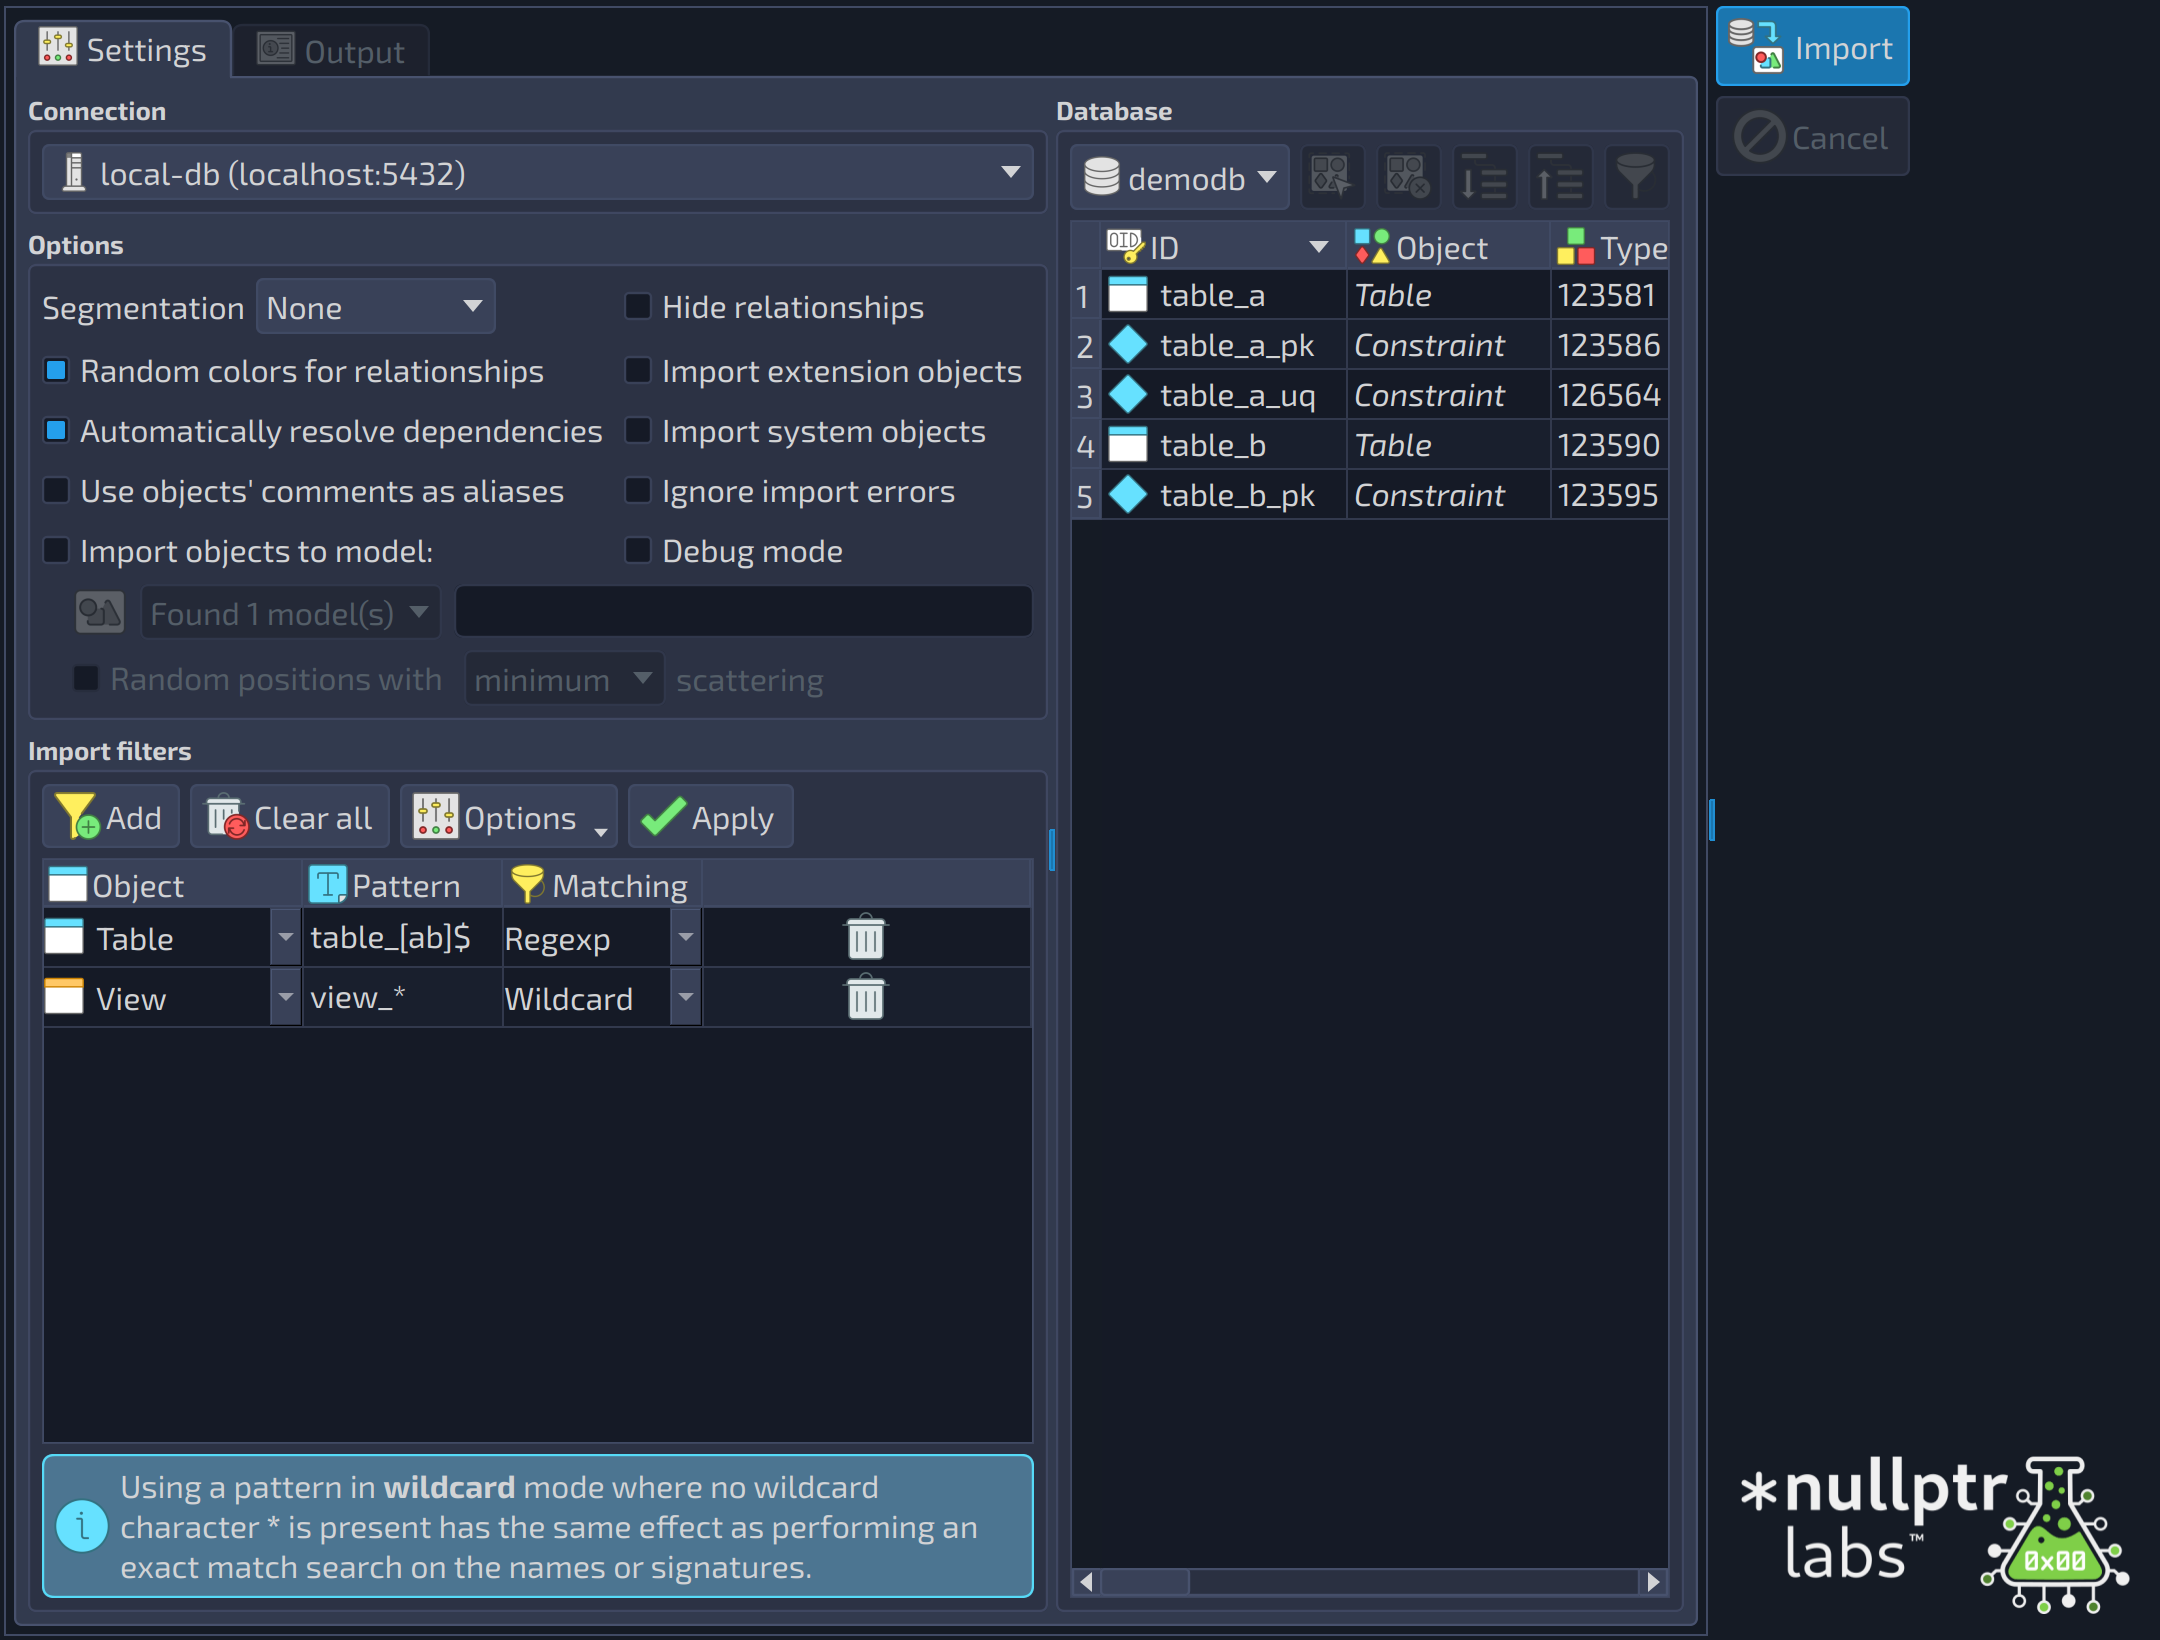Click the table_a table icon in list
The image size is (2160, 1640).
[x=1128, y=295]
